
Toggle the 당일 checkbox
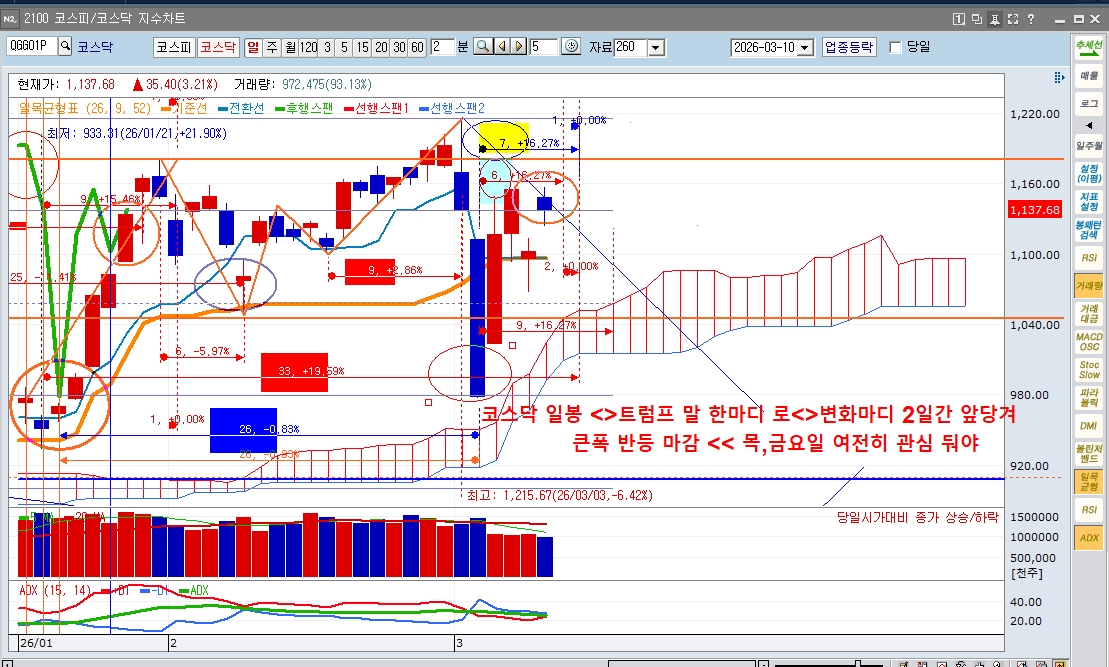click(x=895, y=47)
